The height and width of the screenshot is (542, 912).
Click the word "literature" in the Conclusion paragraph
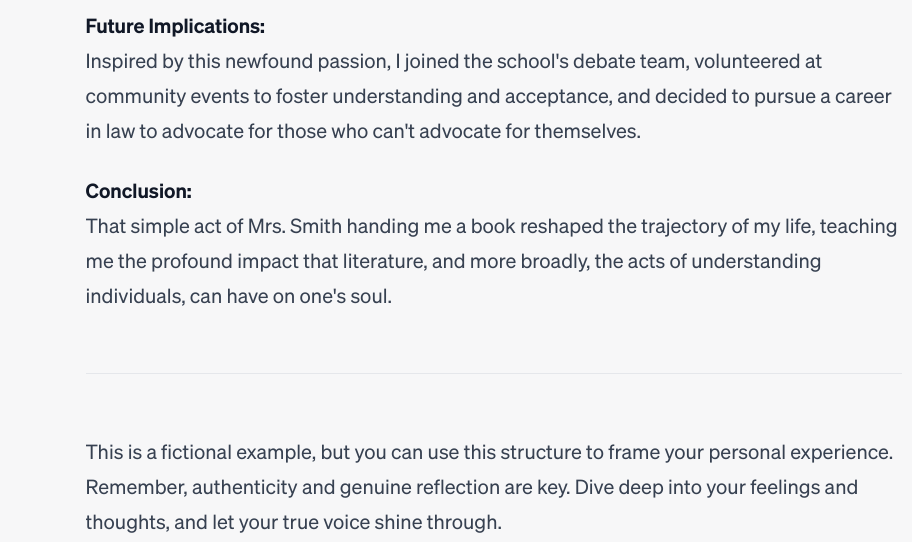tap(384, 261)
